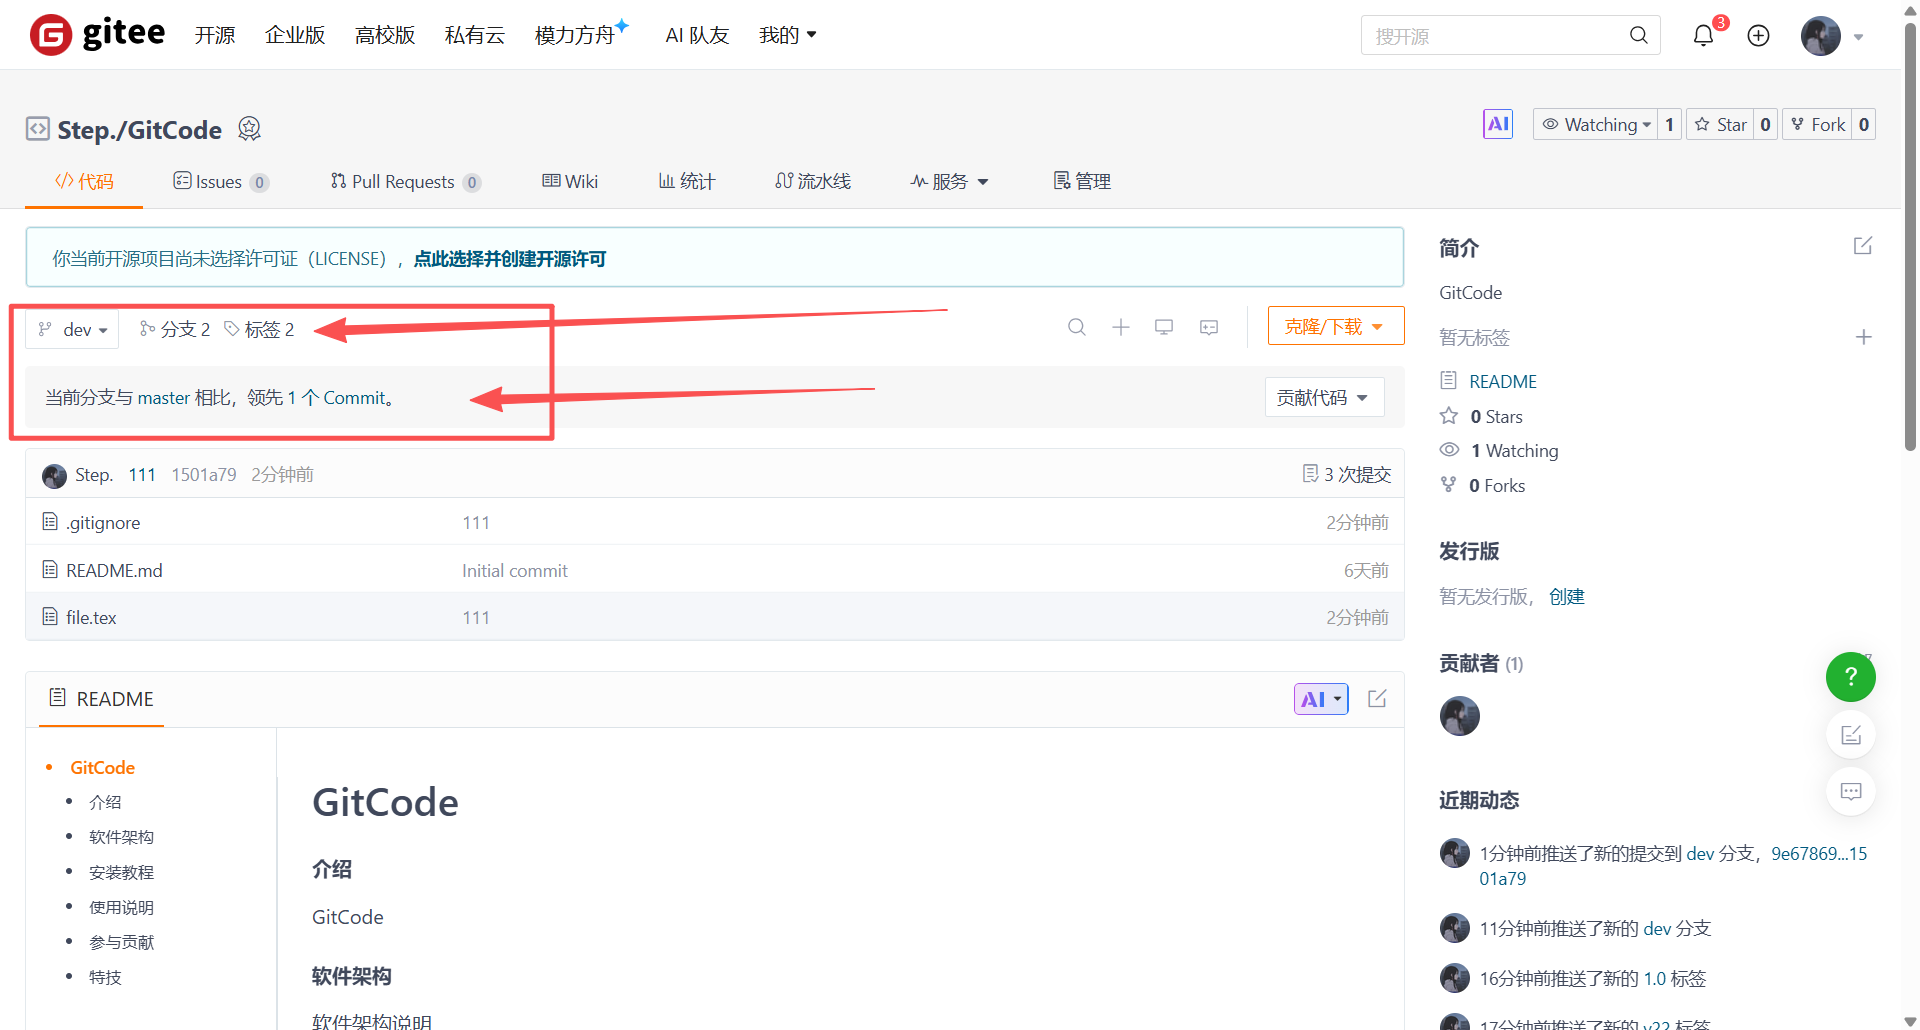The width and height of the screenshot is (1920, 1030).
Task: Click the floating chat message icon
Action: (x=1851, y=792)
